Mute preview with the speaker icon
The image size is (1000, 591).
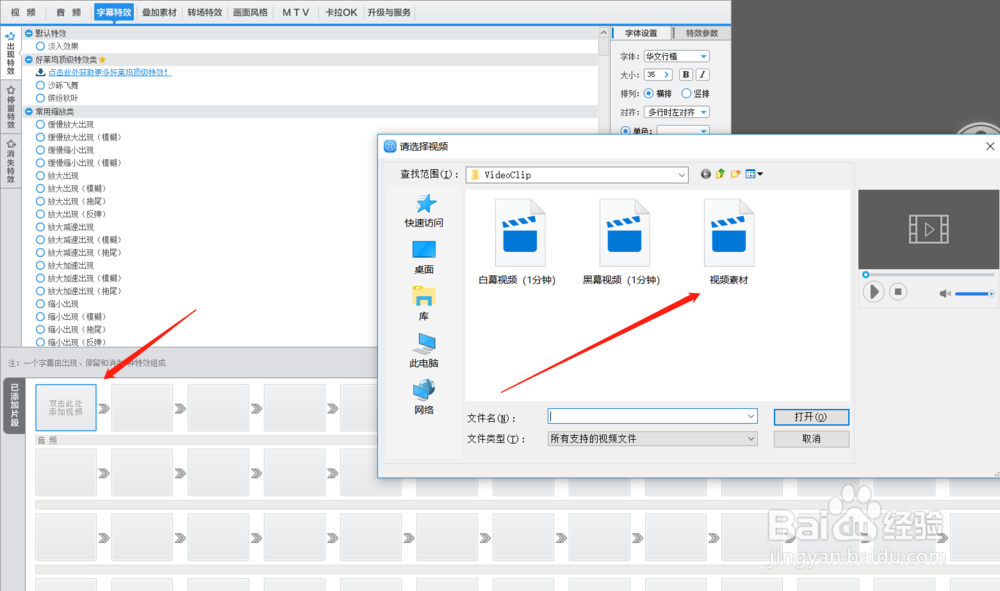945,293
